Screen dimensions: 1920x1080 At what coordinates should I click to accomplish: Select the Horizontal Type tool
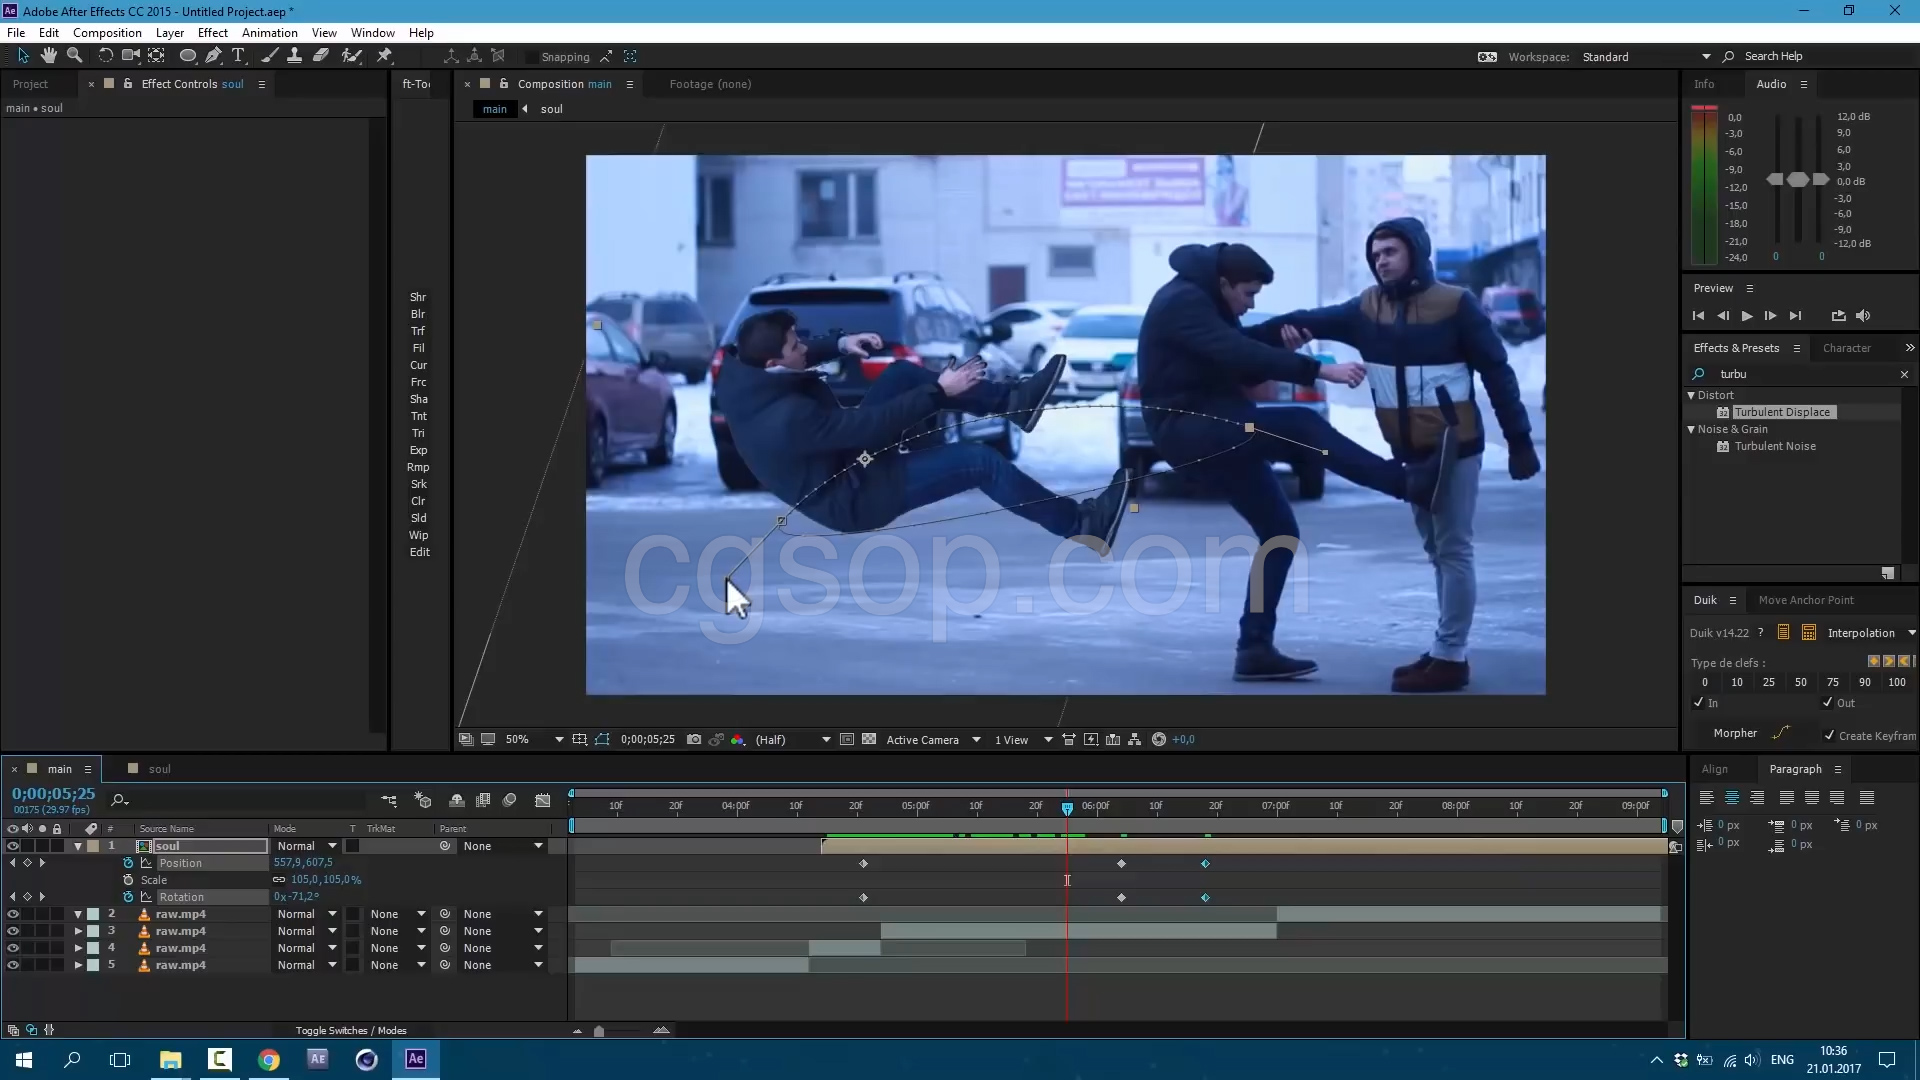(x=238, y=56)
